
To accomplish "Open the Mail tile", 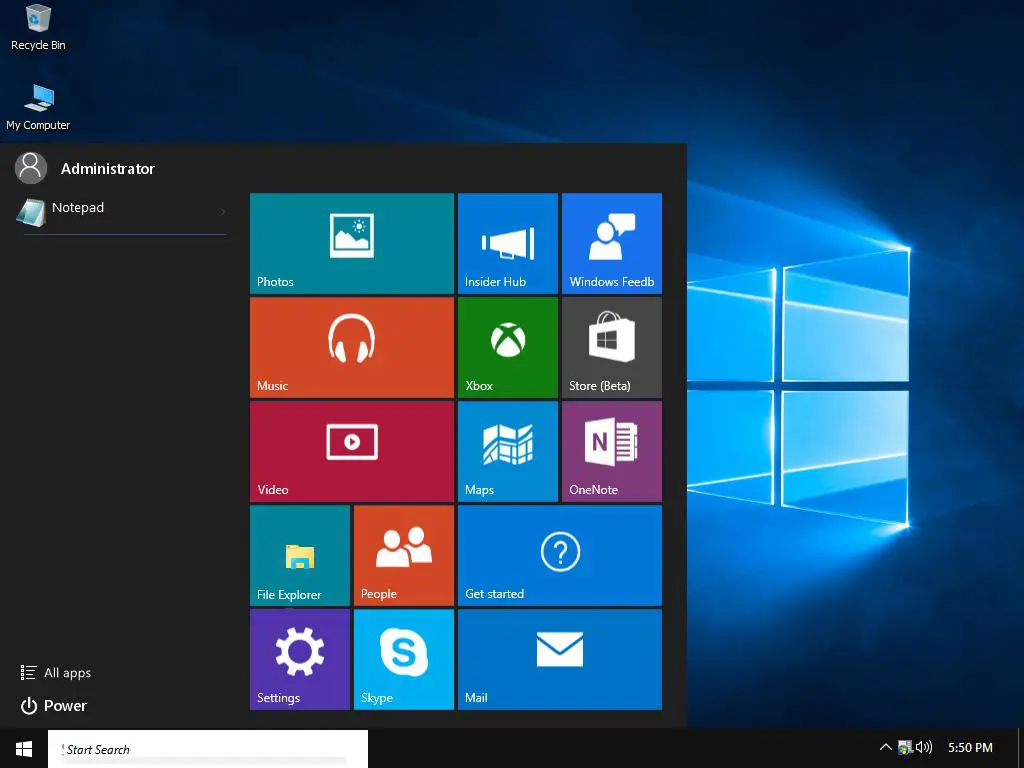I will [x=560, y=660].
